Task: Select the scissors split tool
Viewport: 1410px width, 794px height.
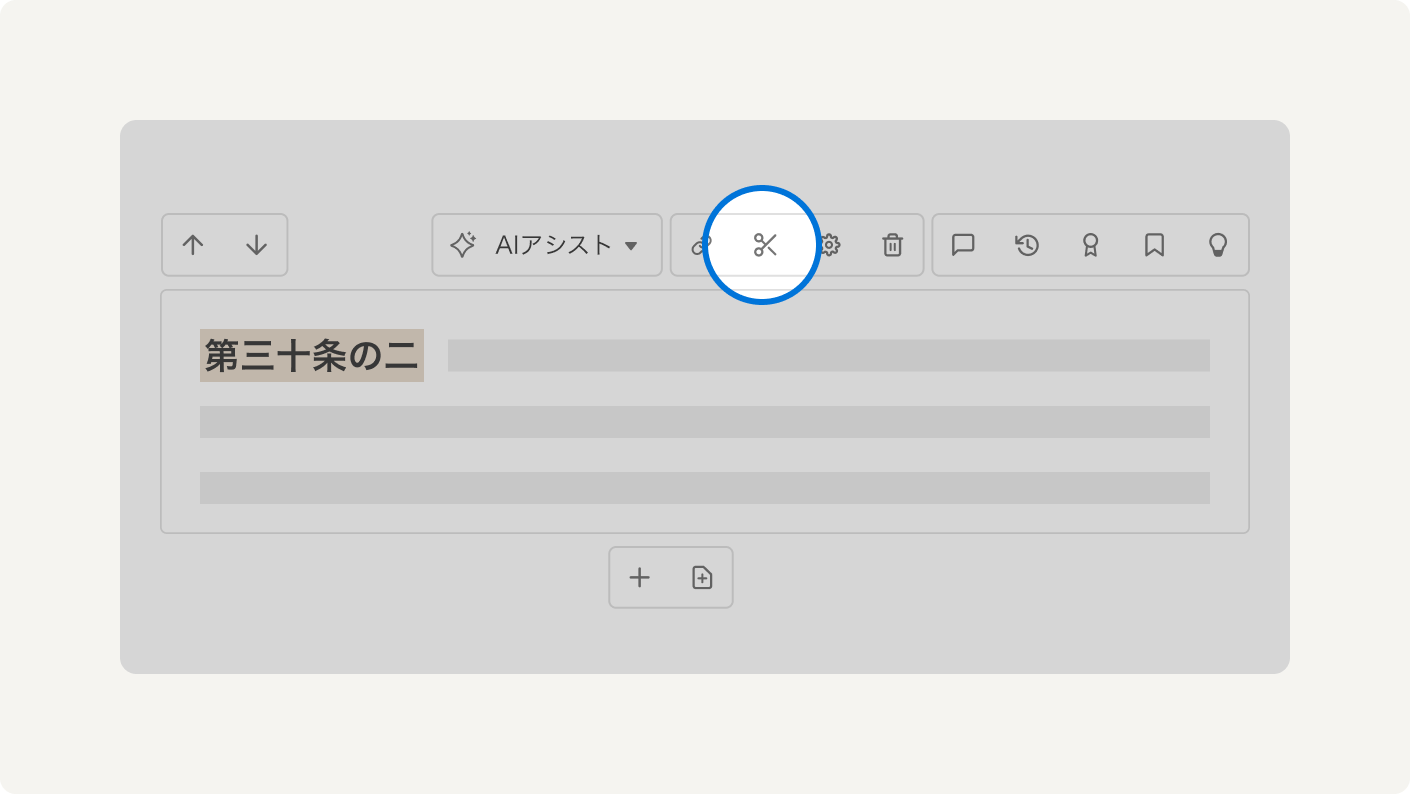Action: [765, 245]
